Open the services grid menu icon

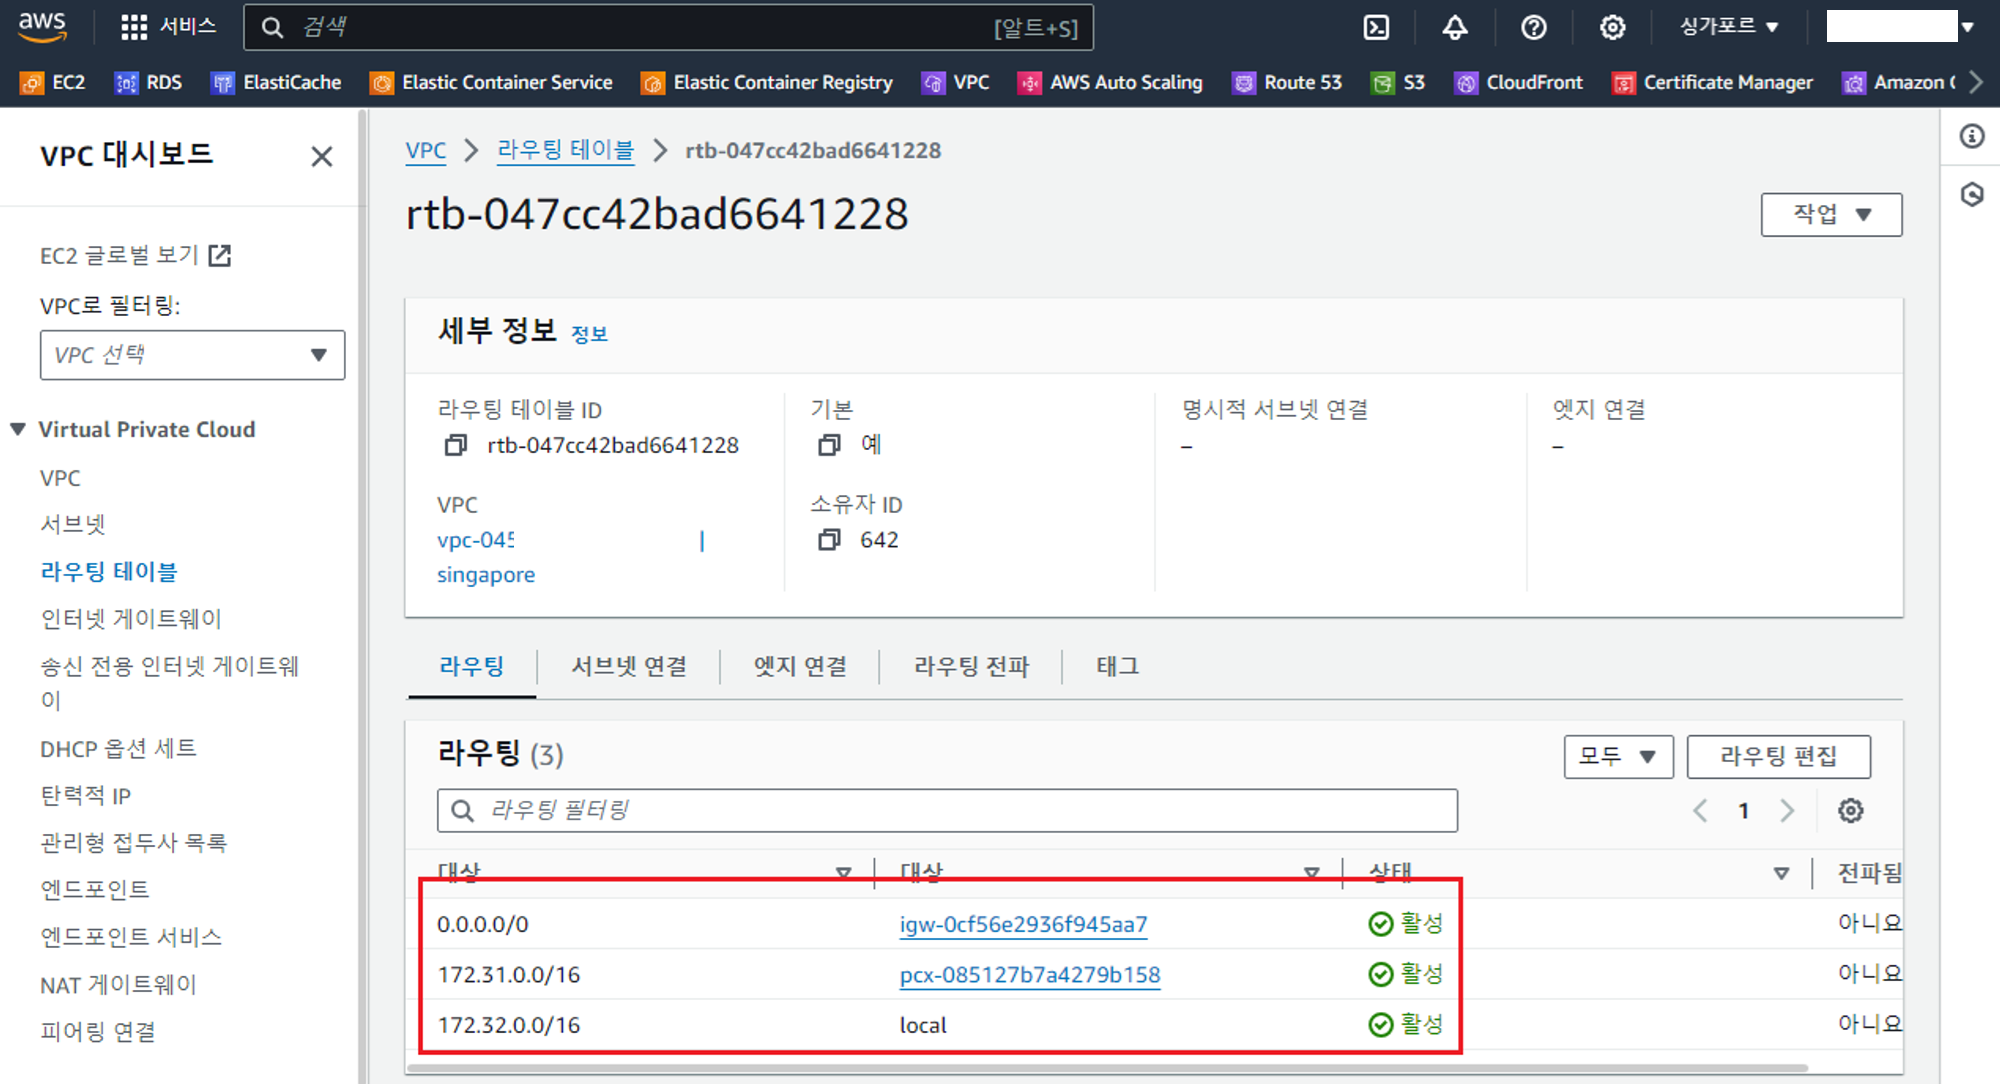134,27
